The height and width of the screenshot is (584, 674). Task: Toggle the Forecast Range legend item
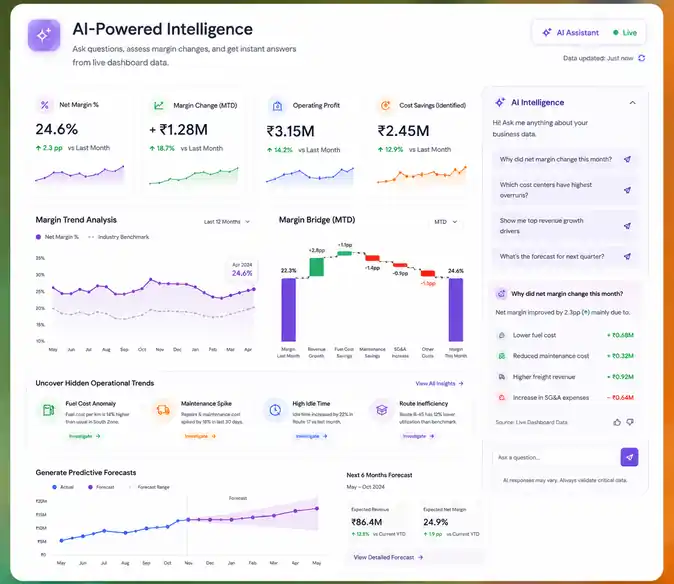[x=149, y=487]
